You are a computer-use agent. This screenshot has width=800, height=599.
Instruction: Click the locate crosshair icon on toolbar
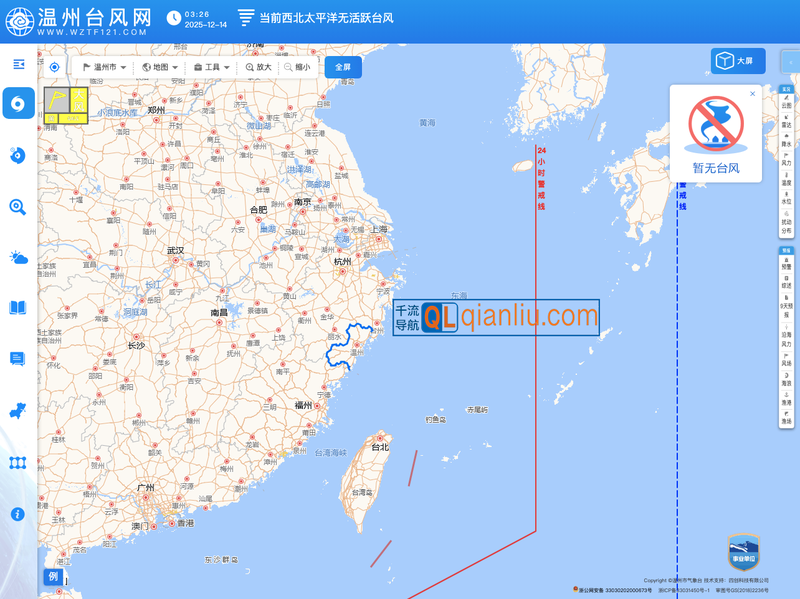tap(55, 67)
